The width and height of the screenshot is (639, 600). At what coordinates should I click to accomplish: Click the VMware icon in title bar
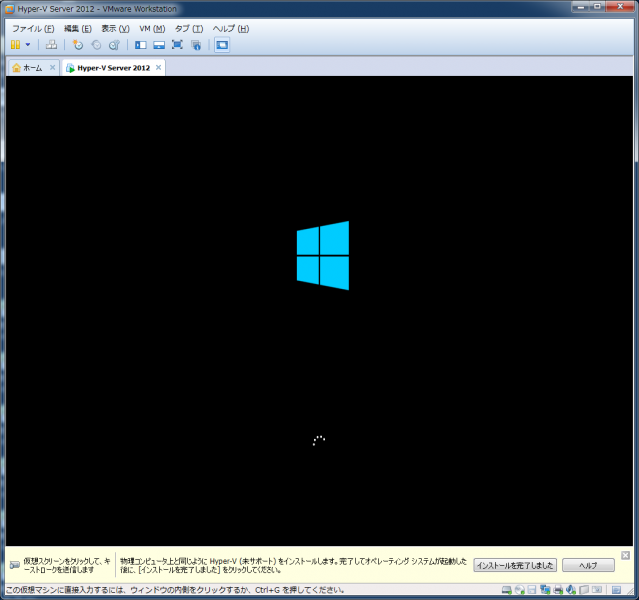click(x=9, y=9)
